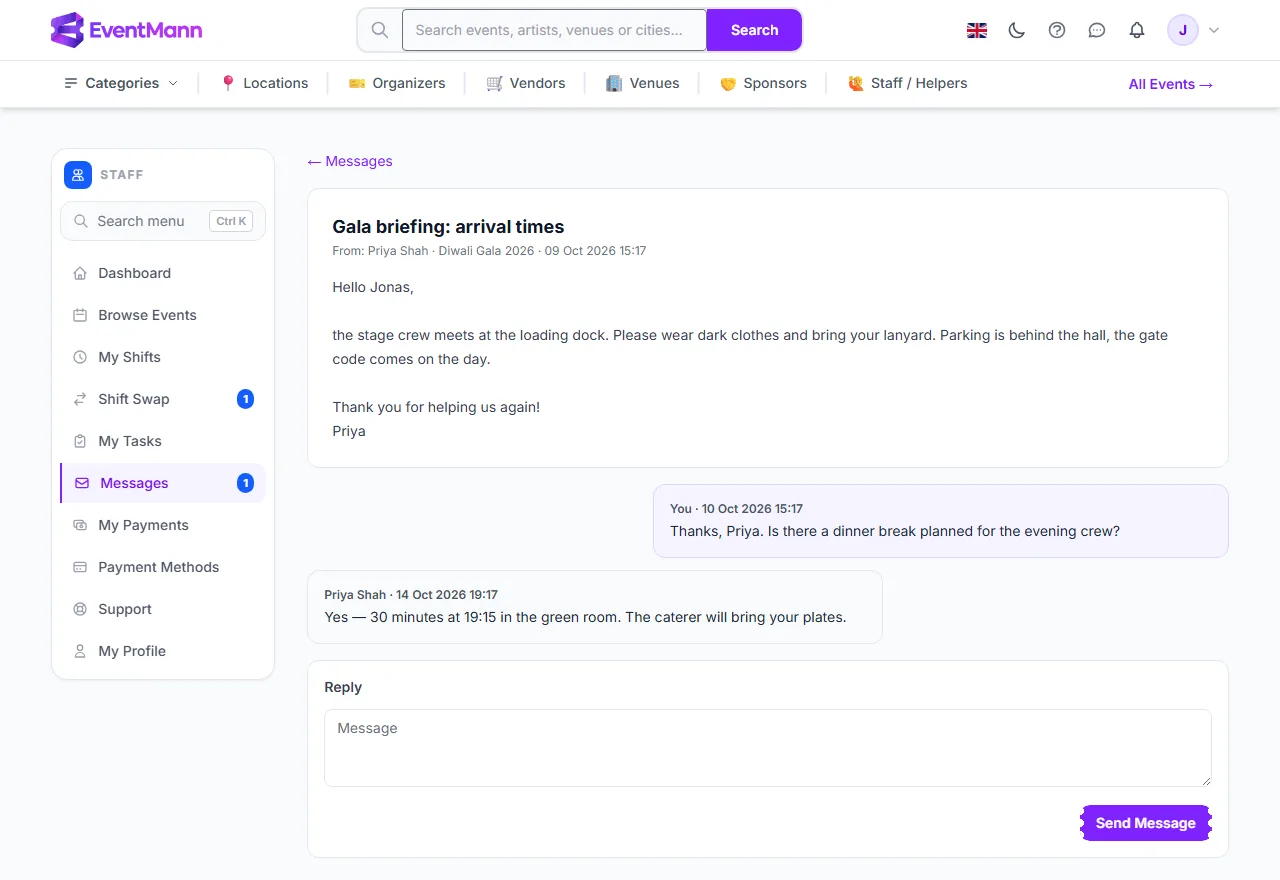Image resolution: width=1280 pixels, height=880 pixels.
Task: Open Payment Methods label in the sidebar
Action: [x=158, y=567]
